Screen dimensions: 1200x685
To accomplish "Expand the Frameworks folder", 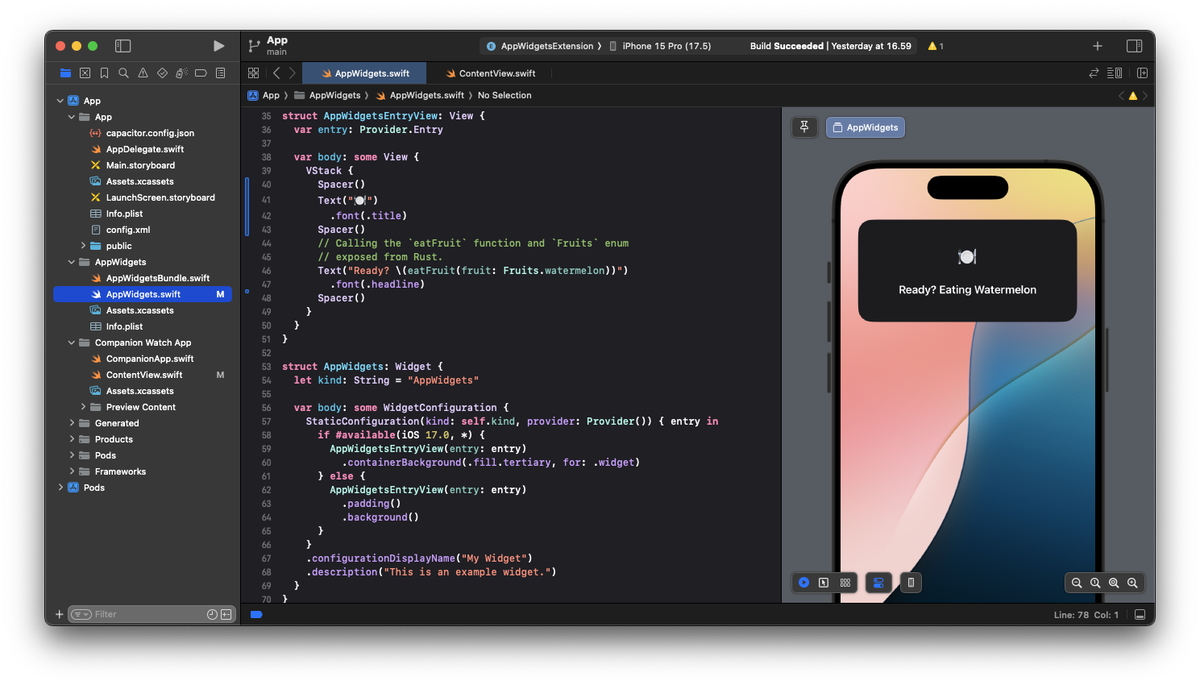I will click(x=72, y=471).
